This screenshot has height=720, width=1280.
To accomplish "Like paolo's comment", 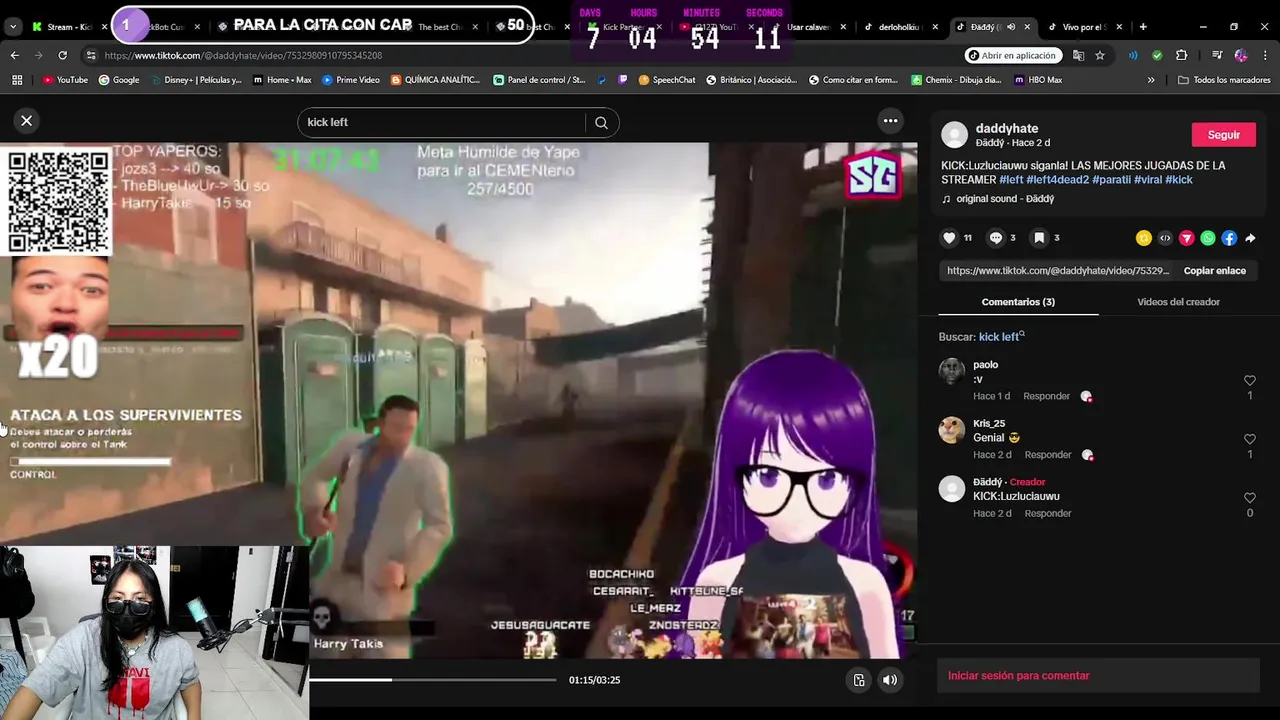I will [x=1249, y=381].
